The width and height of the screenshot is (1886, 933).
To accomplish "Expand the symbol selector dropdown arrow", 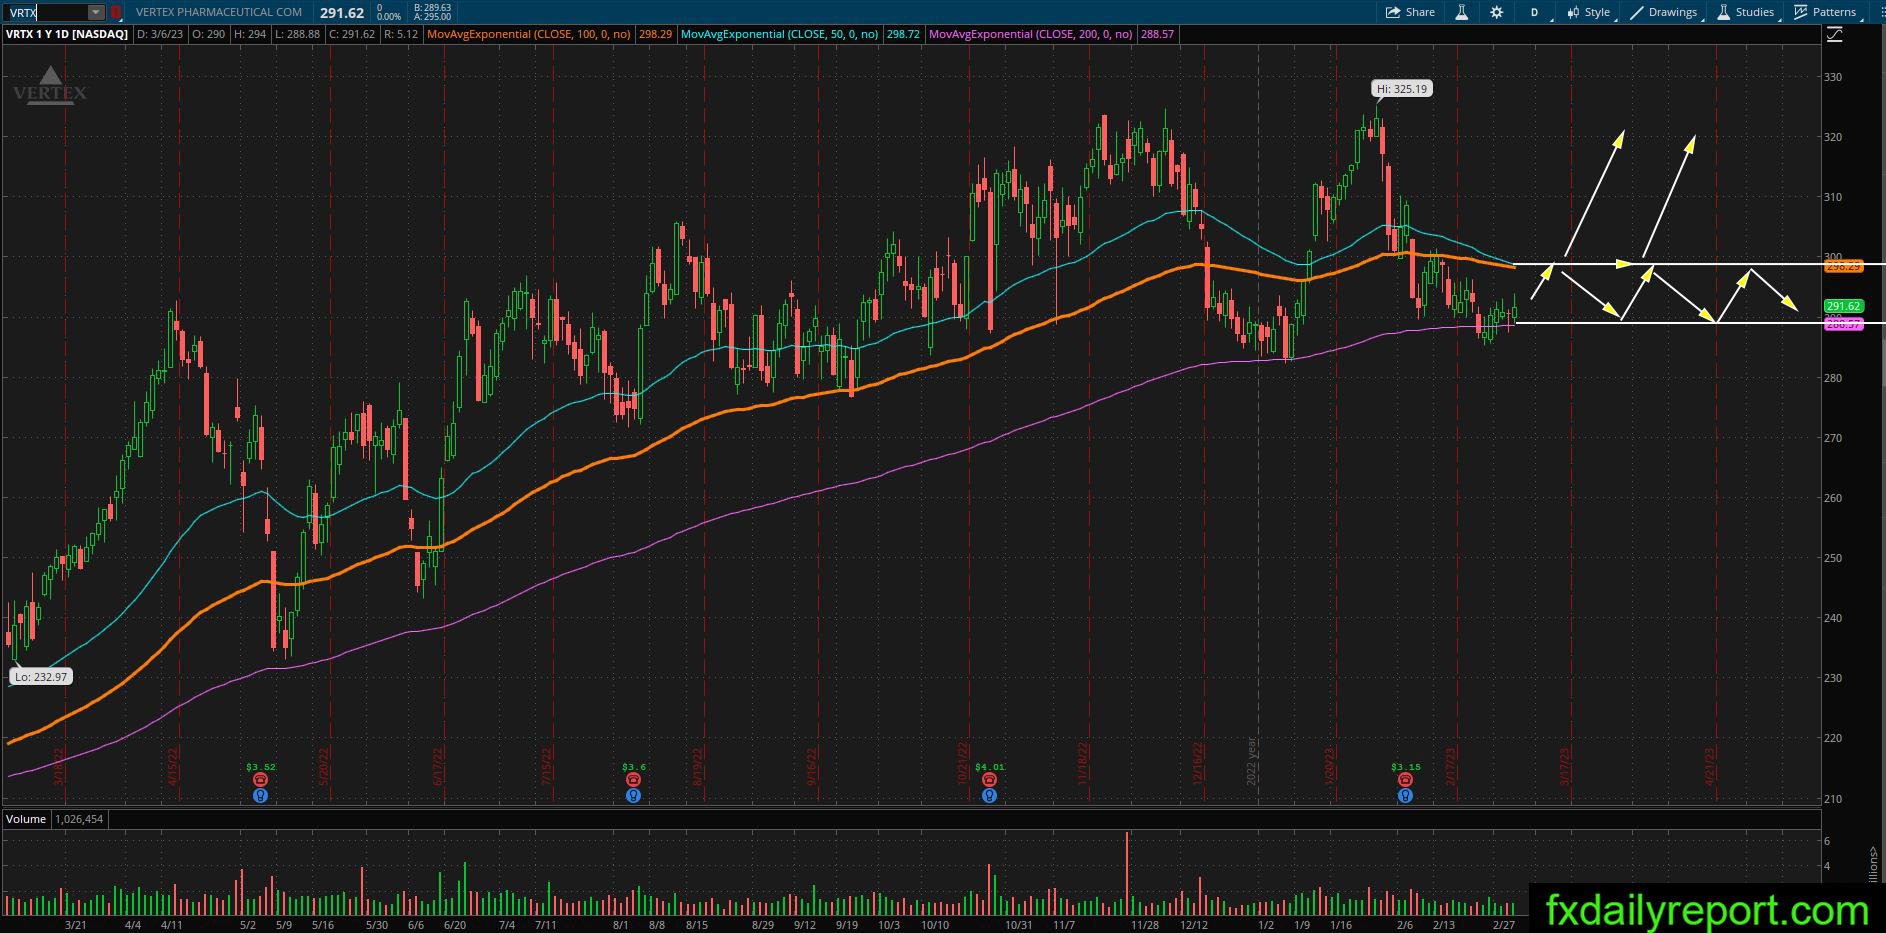I will 96,12.
